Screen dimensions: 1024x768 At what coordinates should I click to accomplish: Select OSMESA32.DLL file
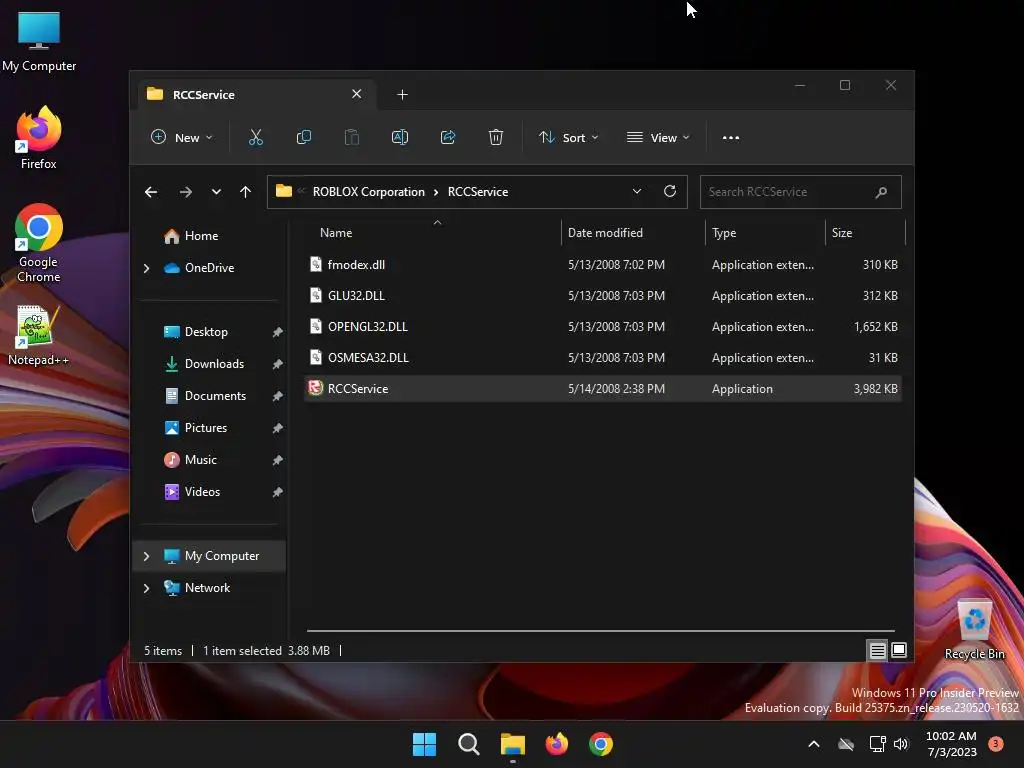[603, 358]
